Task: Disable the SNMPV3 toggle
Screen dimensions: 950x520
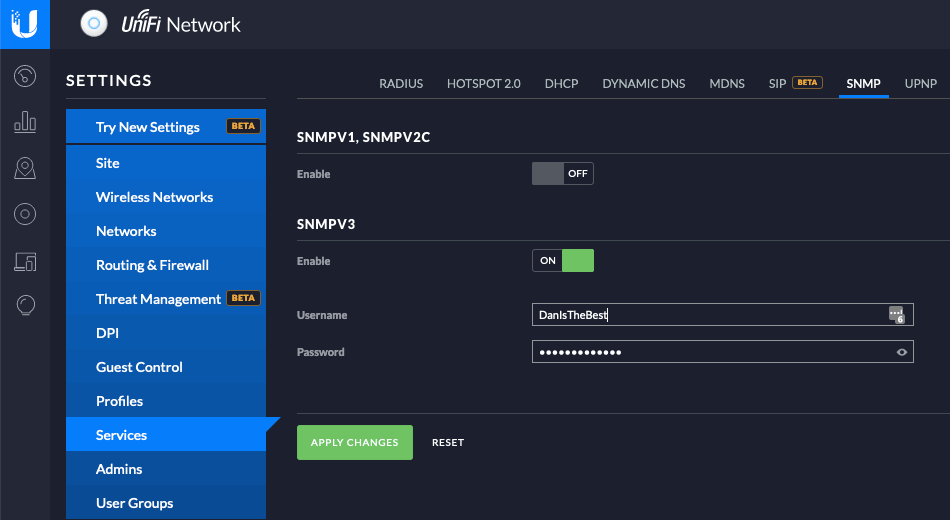Action: coord(562,261)
